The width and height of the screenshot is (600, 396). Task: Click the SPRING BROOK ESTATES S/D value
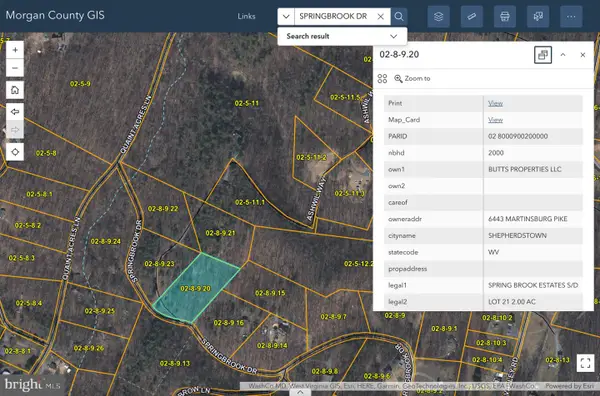click(x=533, y=285)
